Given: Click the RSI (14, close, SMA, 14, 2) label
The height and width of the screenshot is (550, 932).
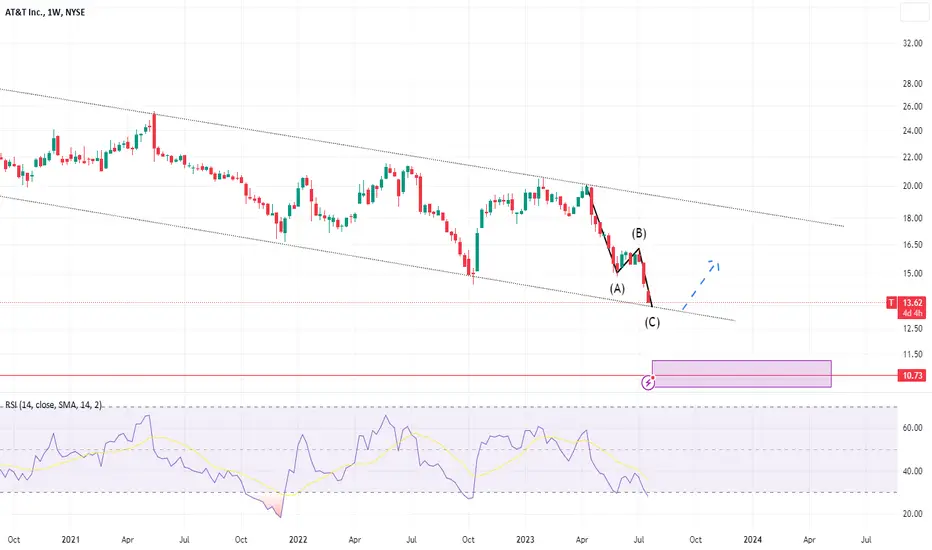Looking at the screenshot, I should pyautogui.click(x=53, y=405).
